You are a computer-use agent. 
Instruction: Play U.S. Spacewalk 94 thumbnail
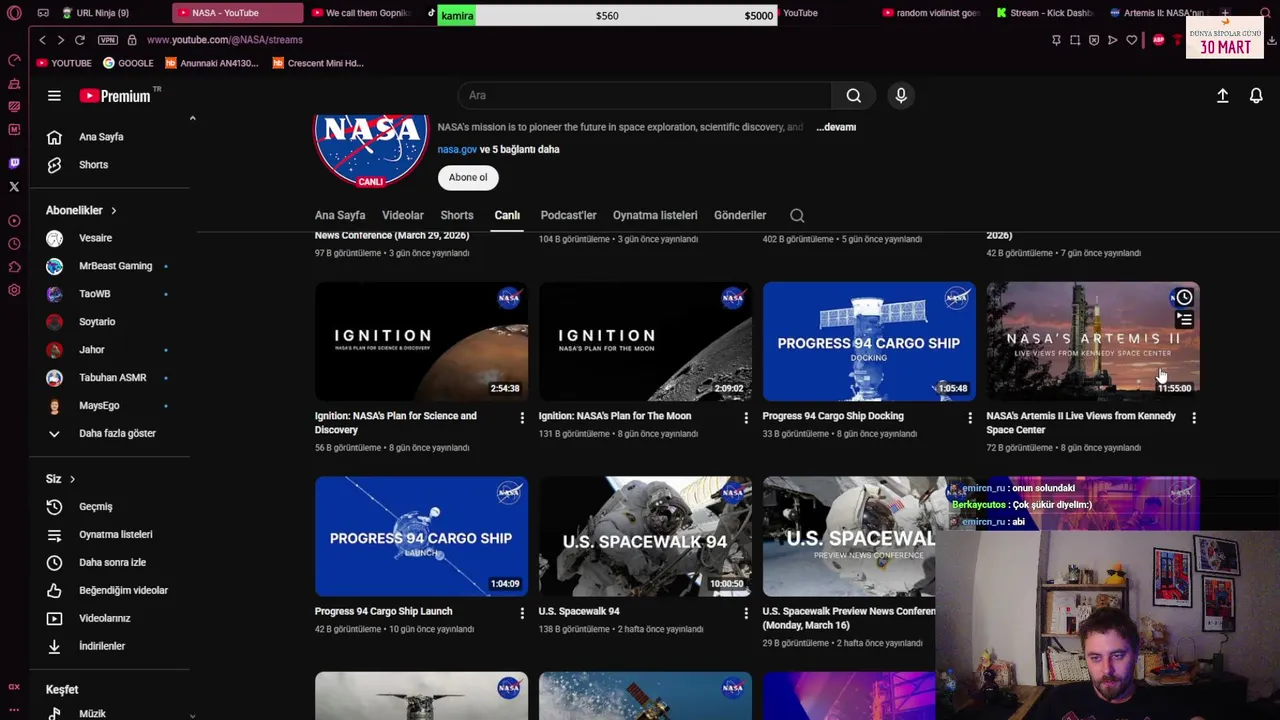pos(645,537)
